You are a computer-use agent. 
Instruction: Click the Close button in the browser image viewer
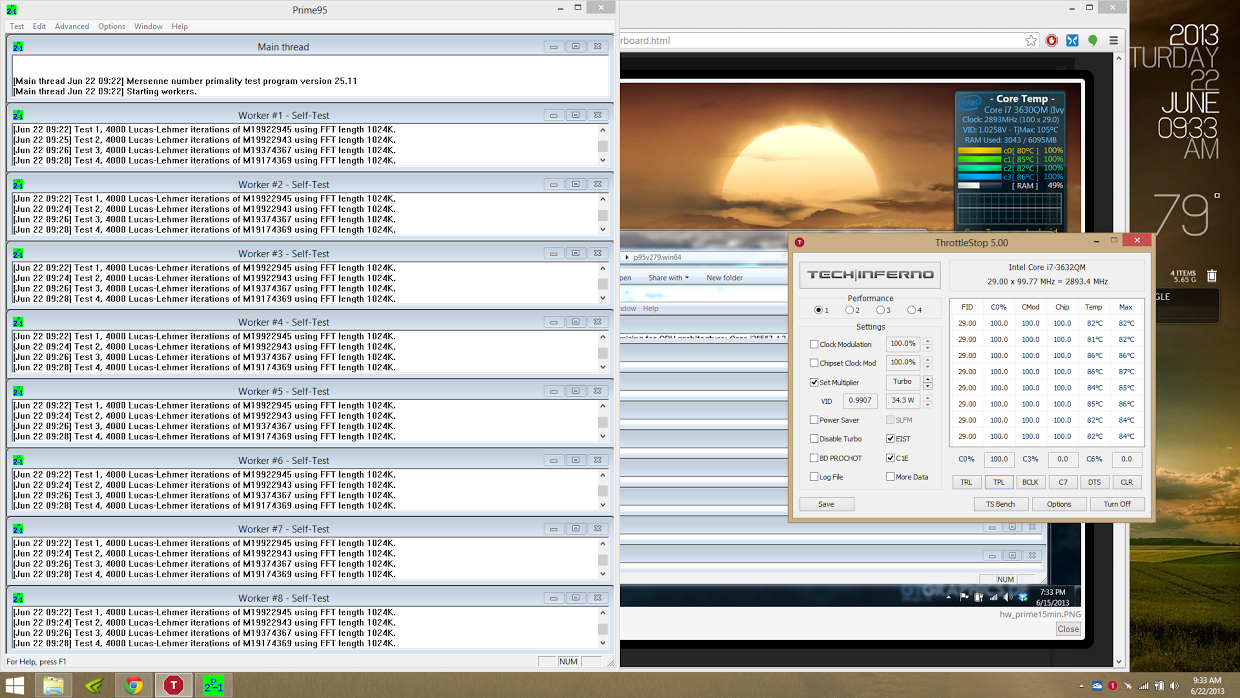pos(1068,629)
